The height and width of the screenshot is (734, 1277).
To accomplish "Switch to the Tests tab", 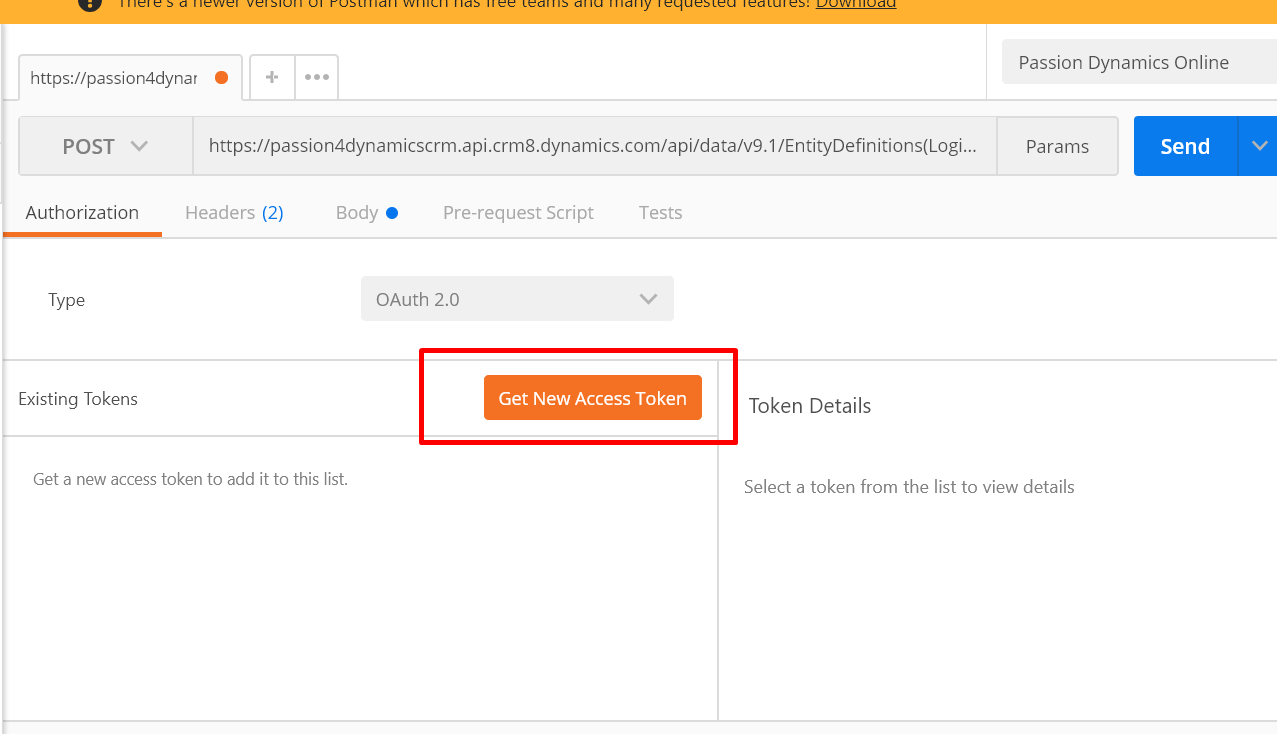I will click(x=660, y=213).
